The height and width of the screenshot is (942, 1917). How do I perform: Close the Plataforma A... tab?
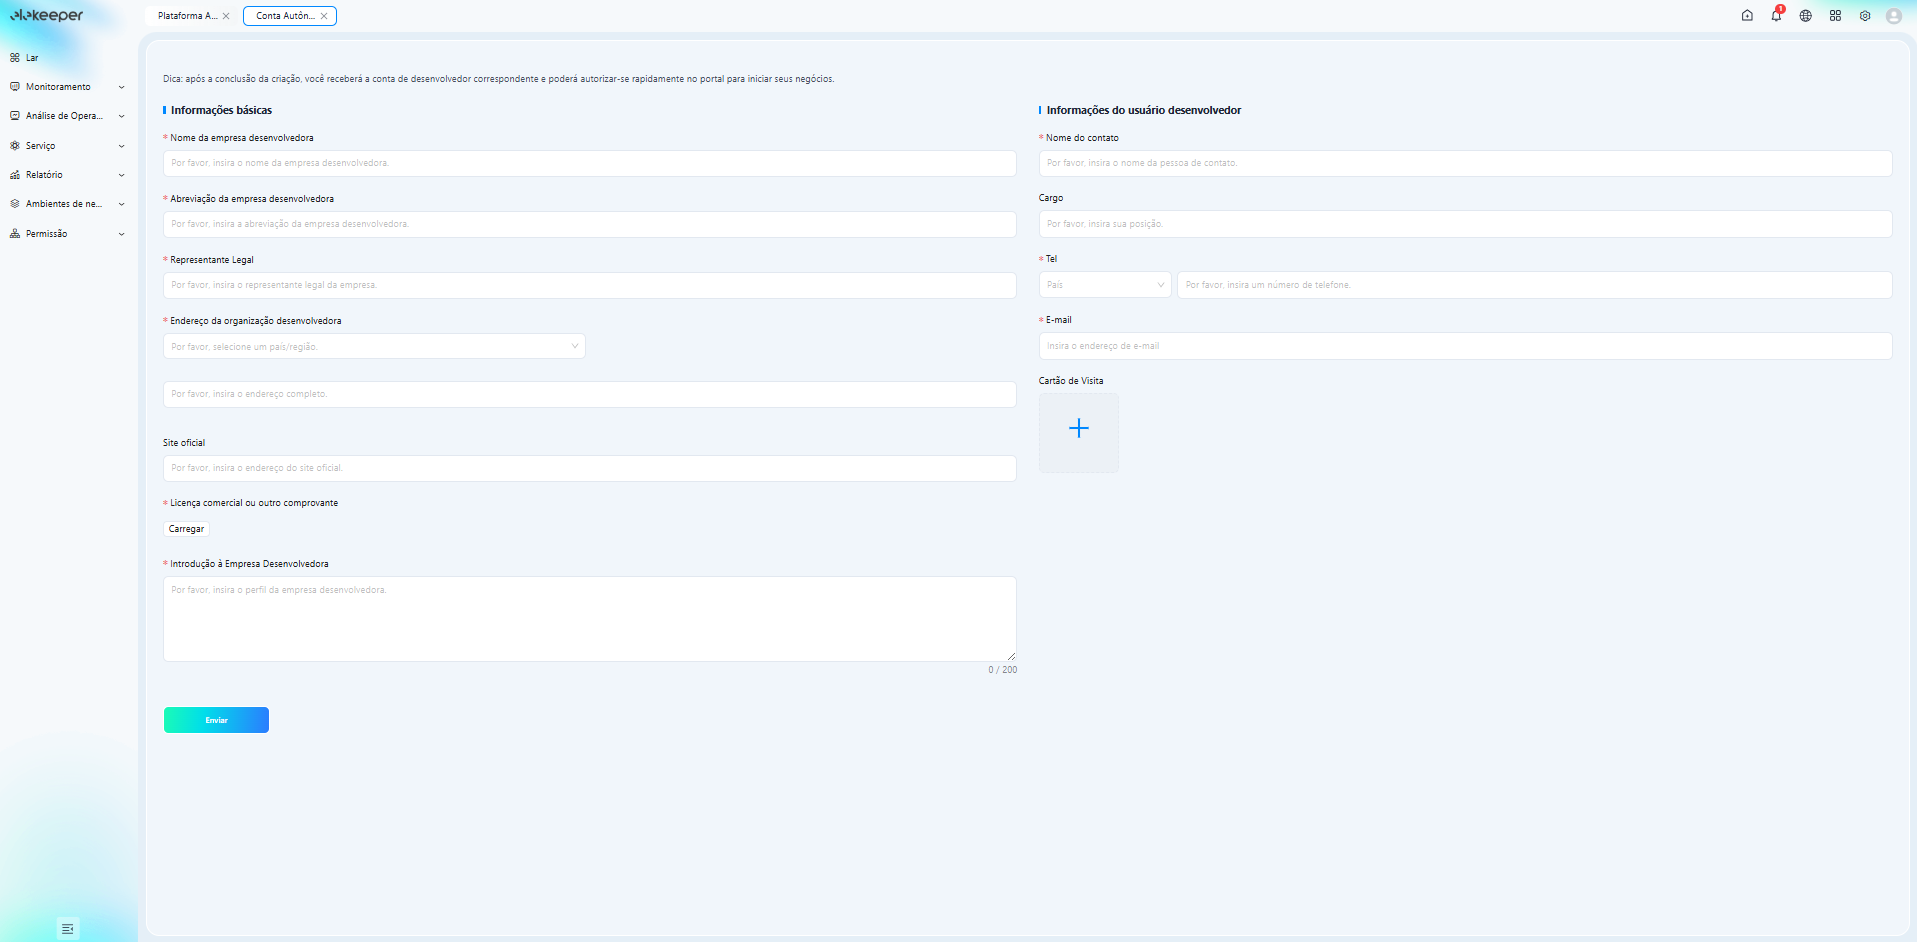coord(226,16)
